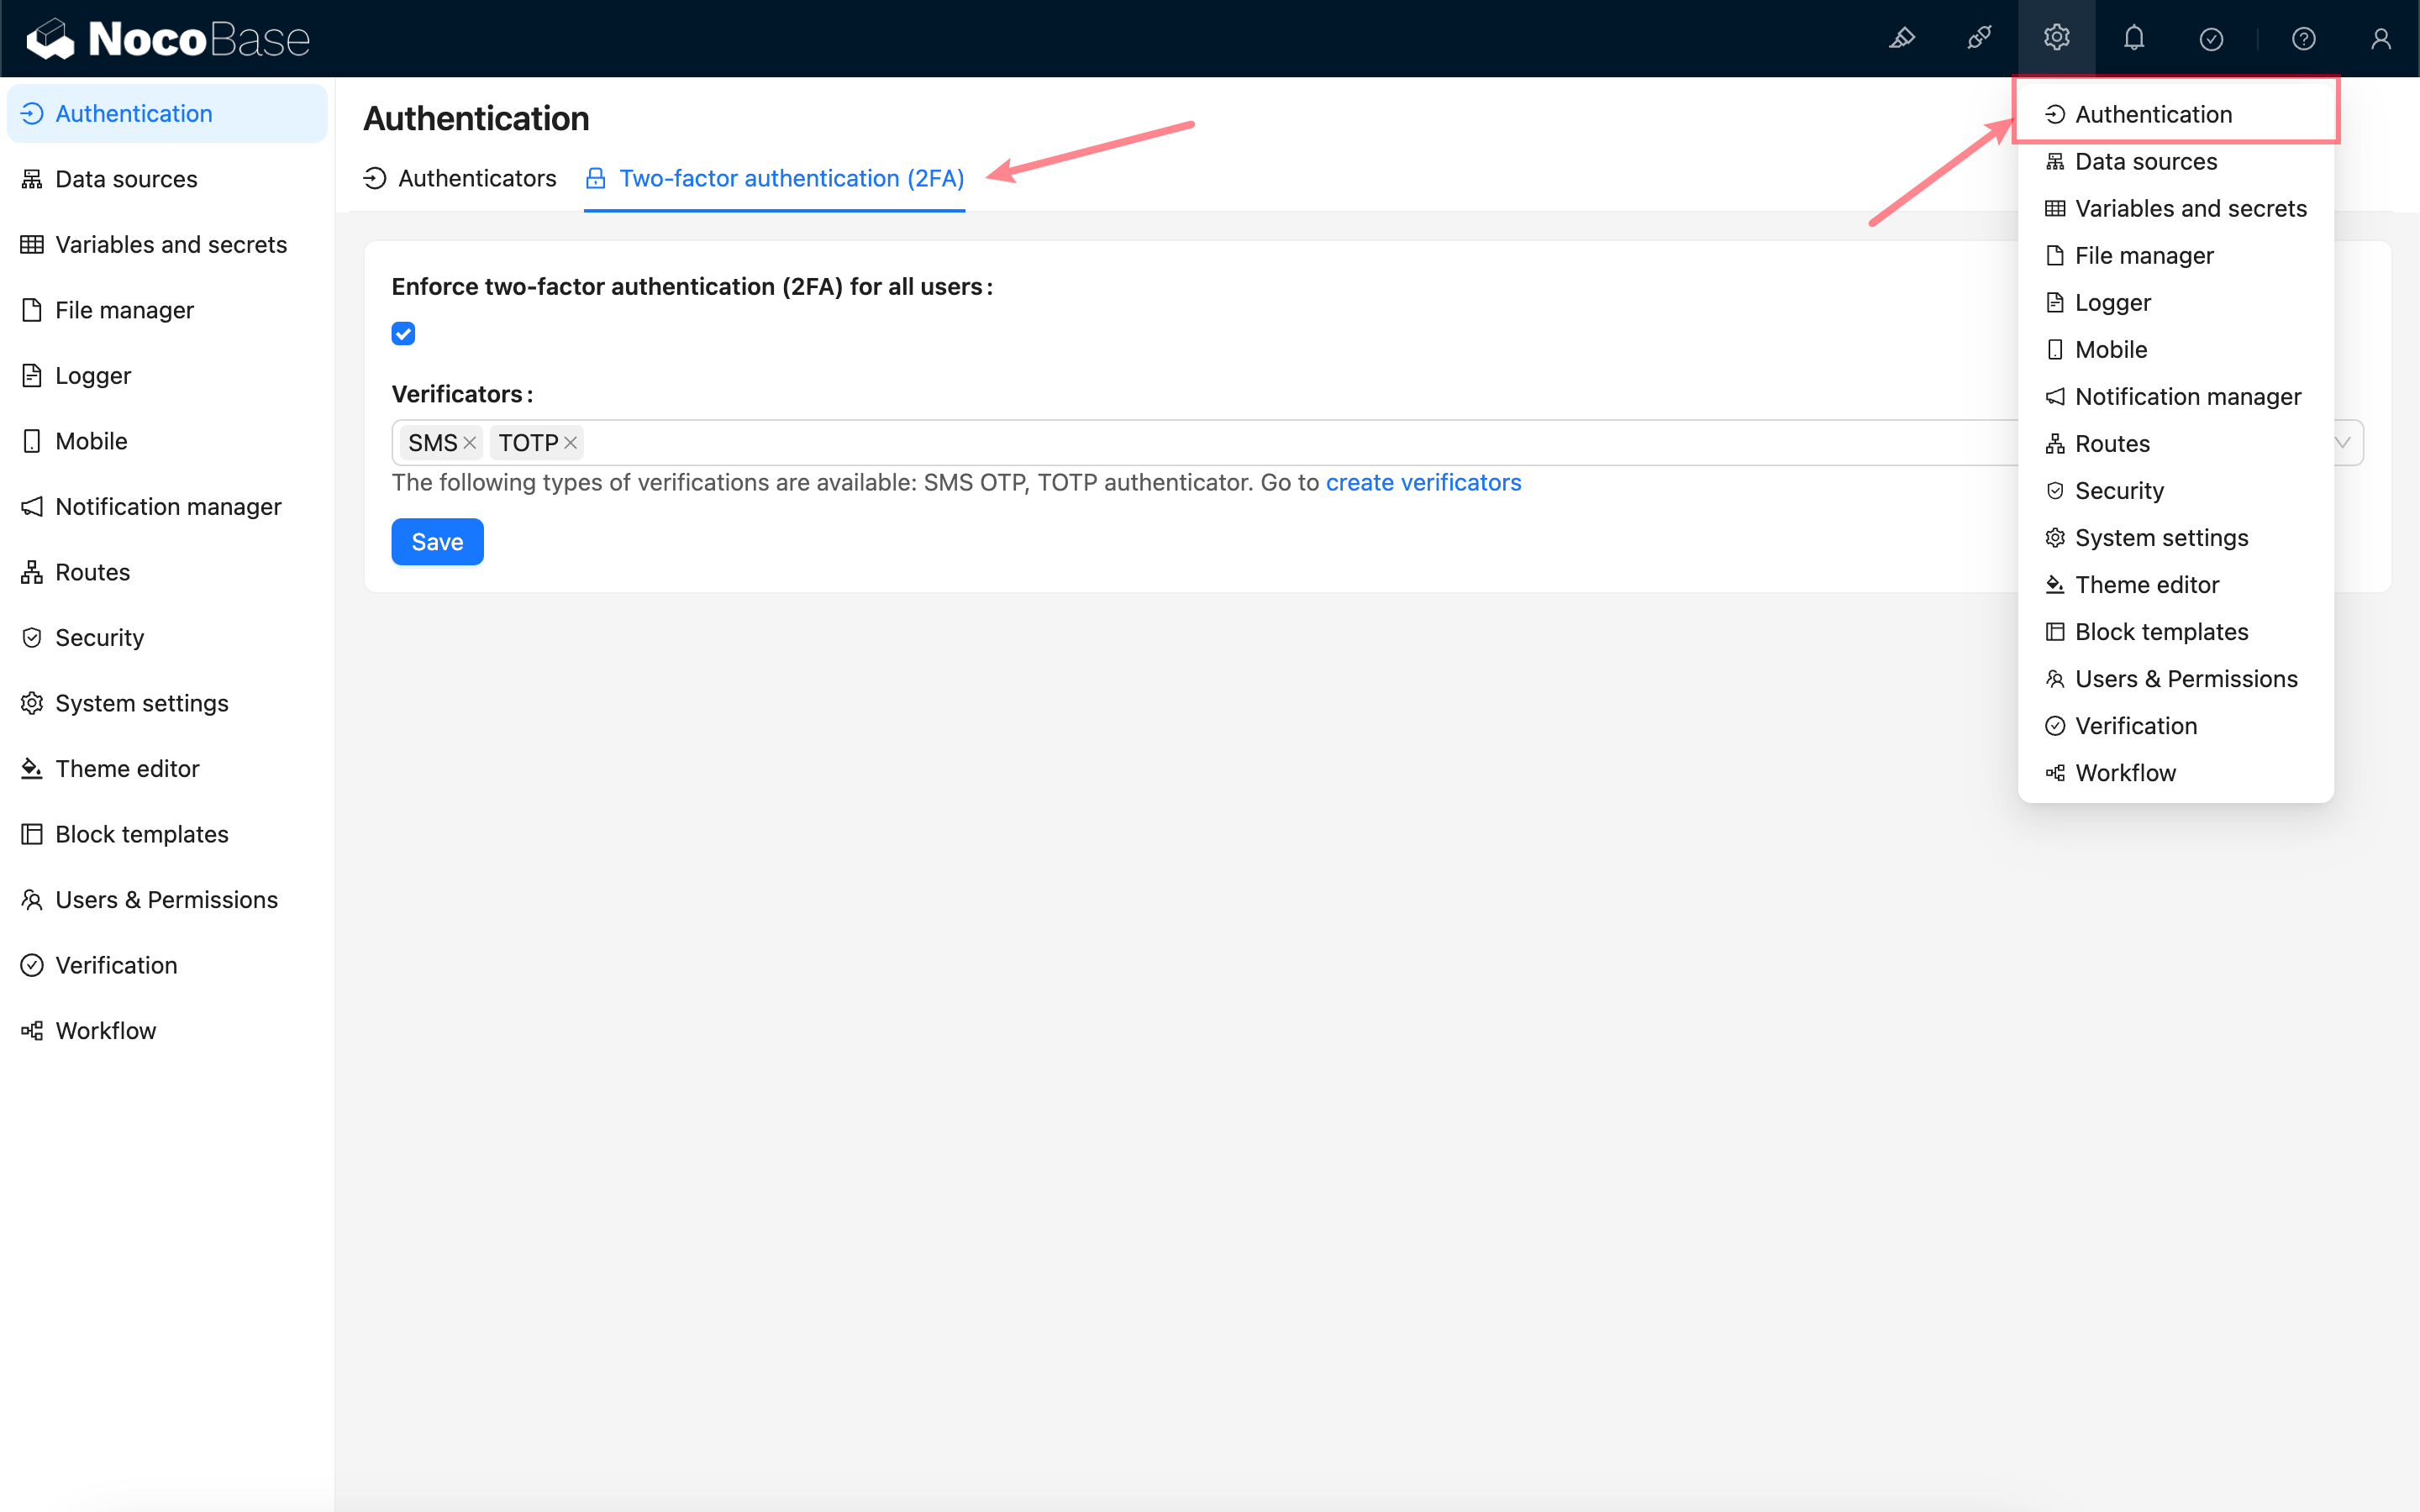2420x1512 pixels.
Task: Open the help question mark icon
Action: tap(2303, 39)
